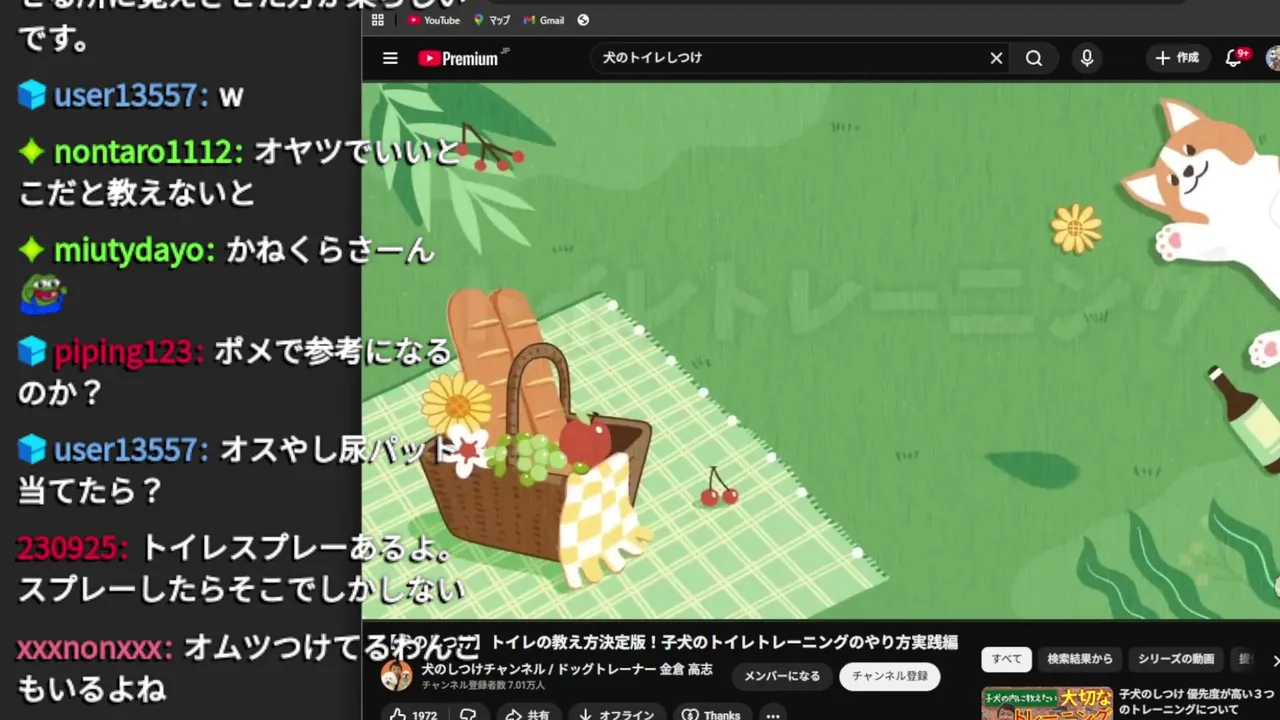
Task: Open recommended video 子犬のしつけ 優先度が高い3つ
Action: pyautogui.click(x=1196, y=701)
